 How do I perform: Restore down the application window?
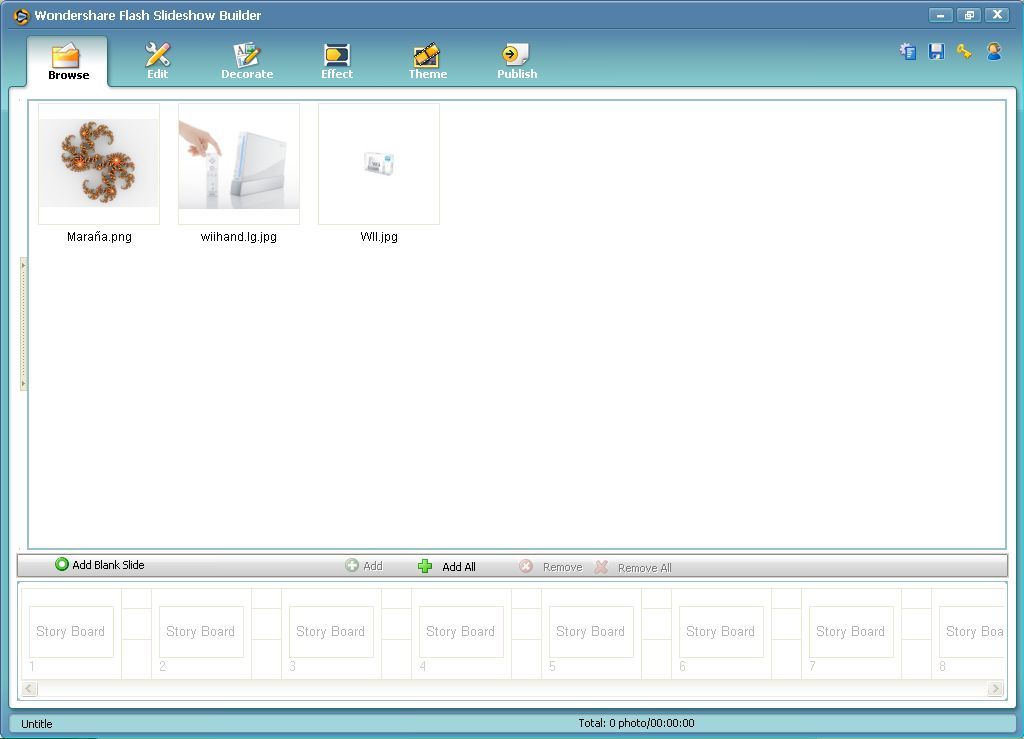click(x=969, y=14)
